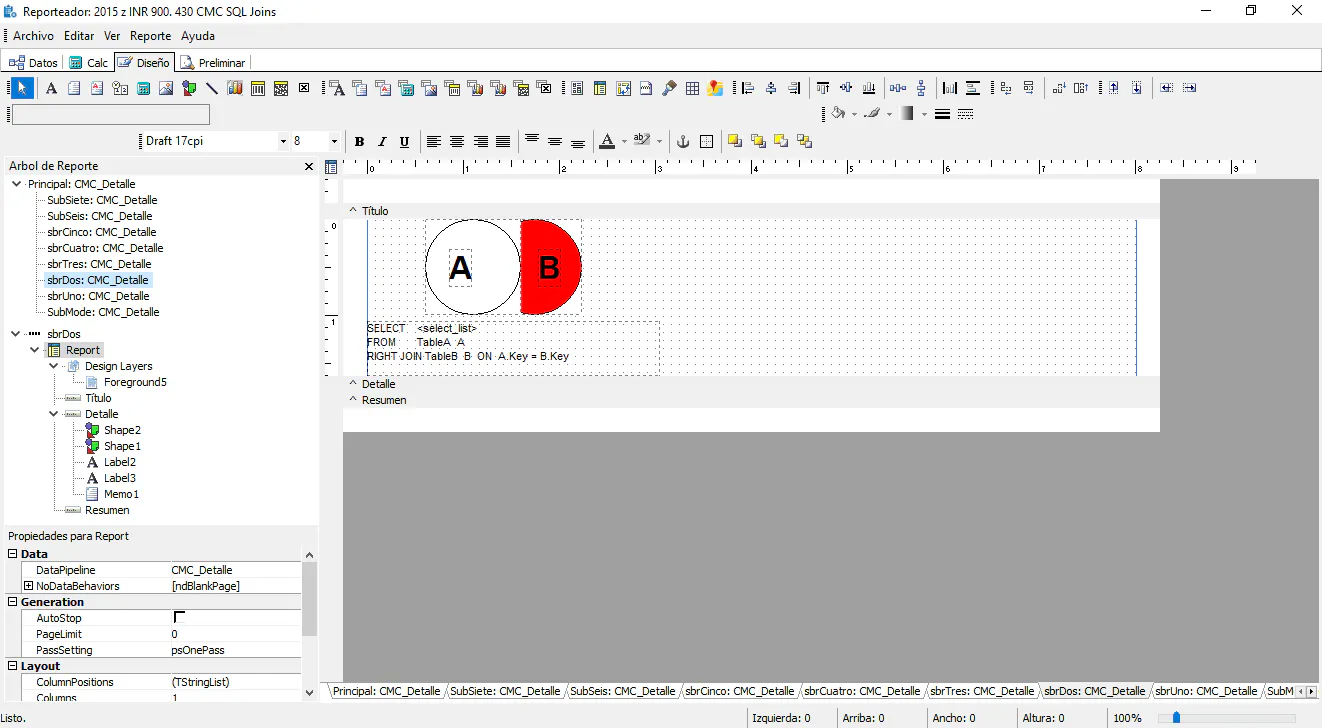Screen dimensions: 1322x728
Task: Select the Line tool icon
Action: click(x=212, y=88)
